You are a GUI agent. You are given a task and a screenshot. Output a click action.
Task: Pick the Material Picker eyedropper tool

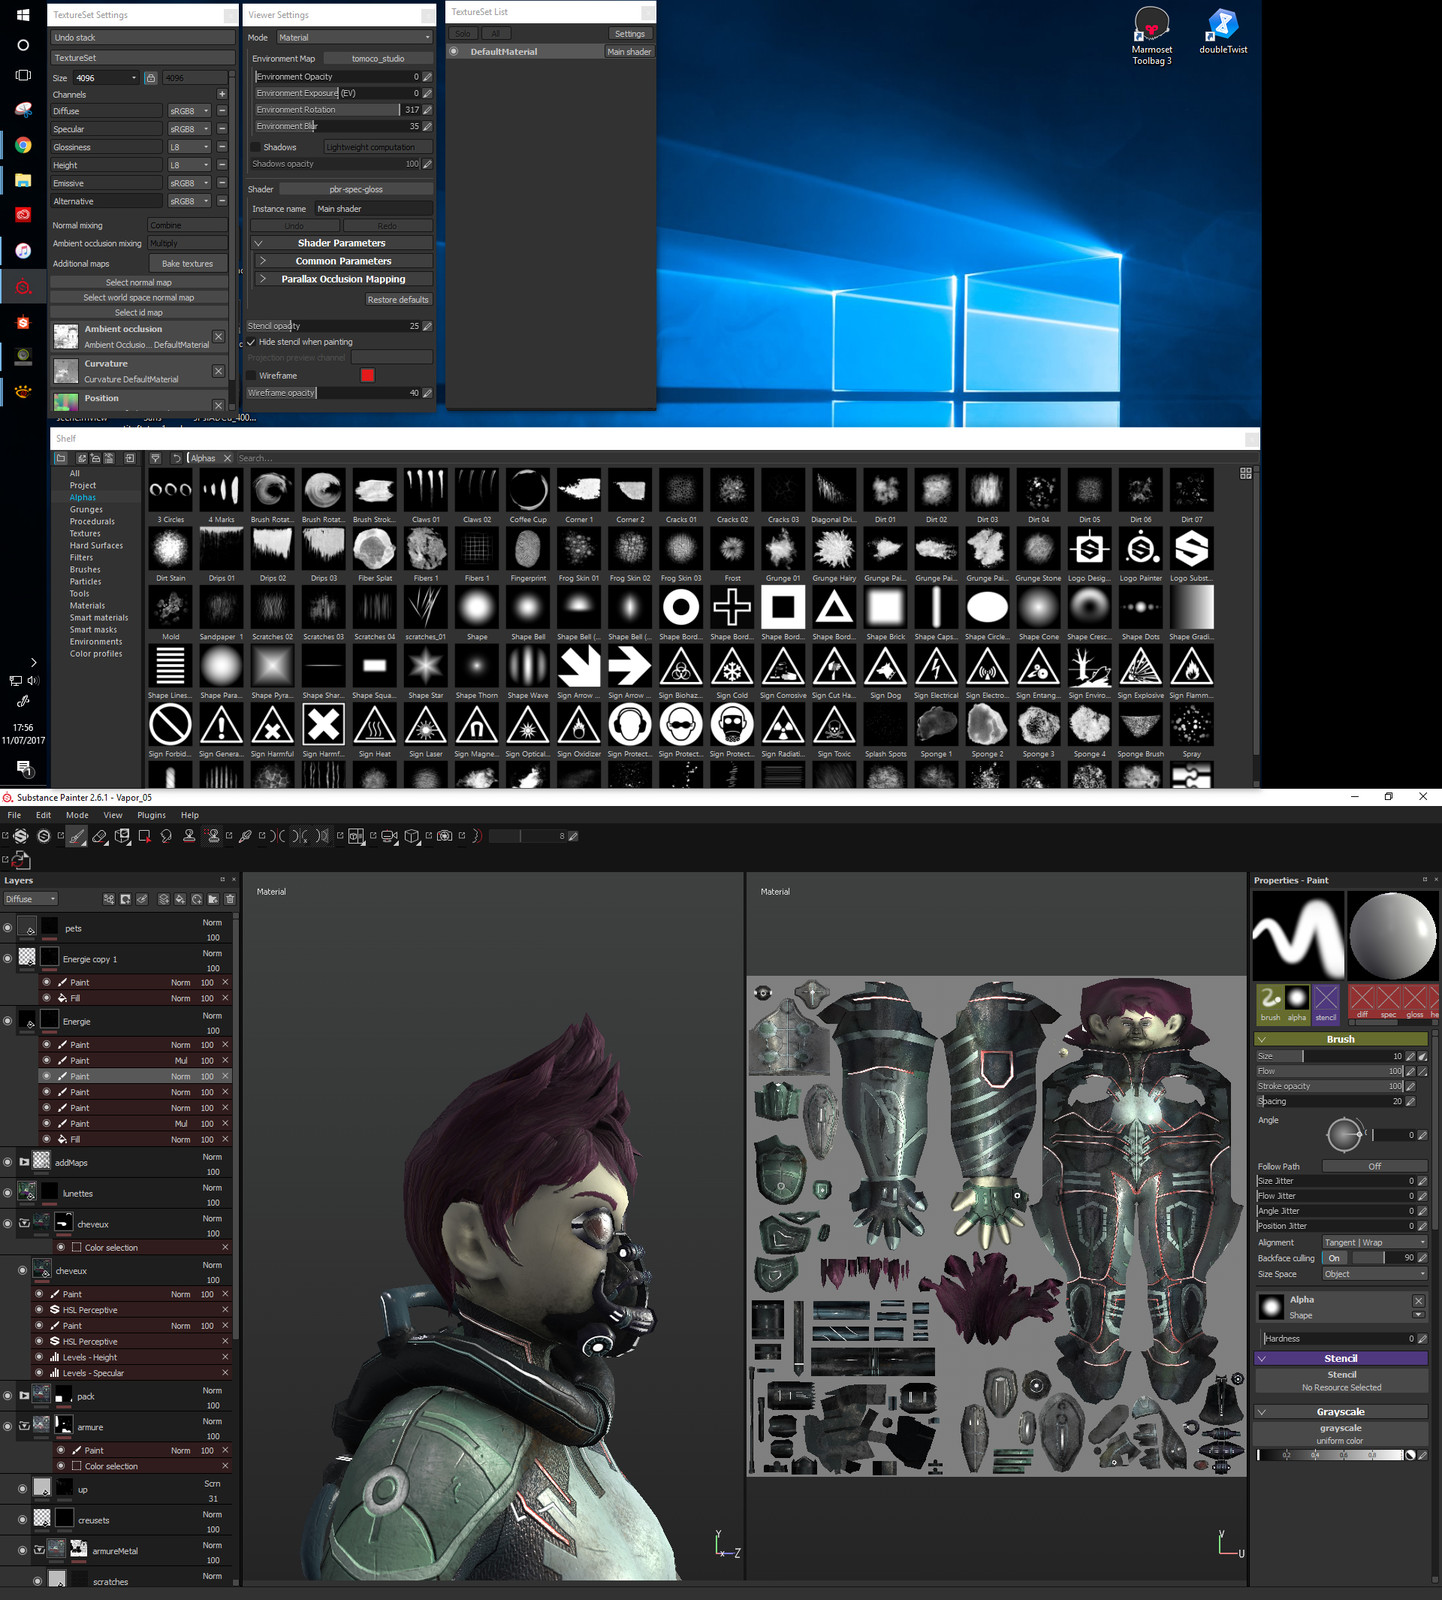point(245,836)
